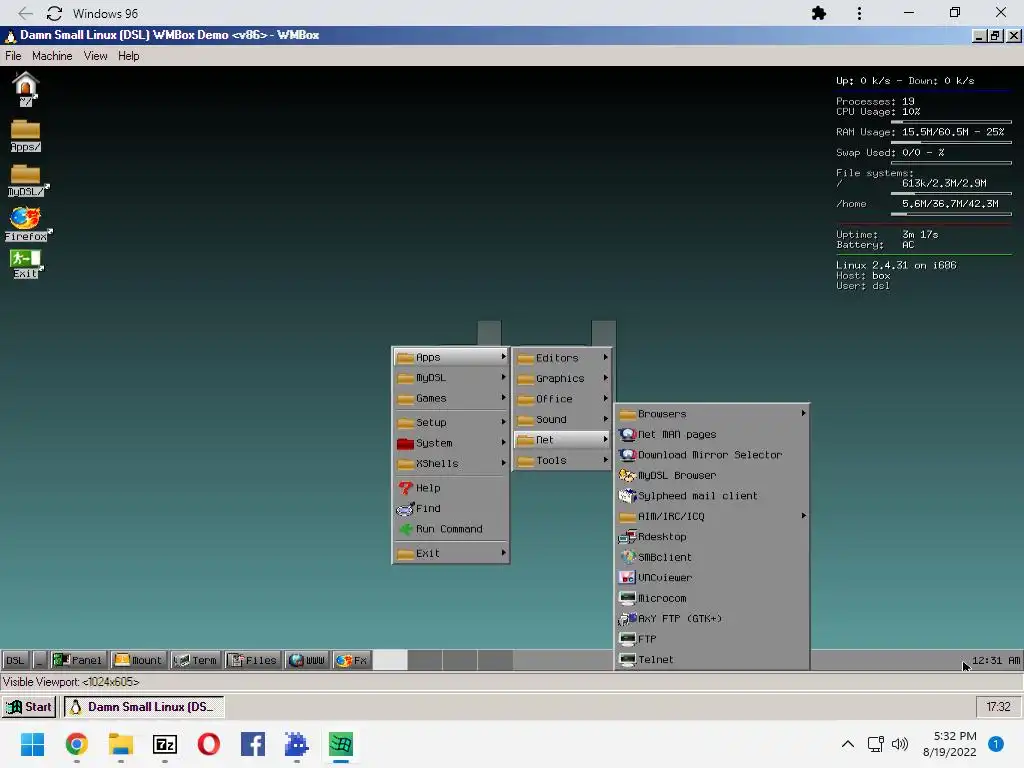Expand the Browsers submenu
1024x768 pixels.
712,414
